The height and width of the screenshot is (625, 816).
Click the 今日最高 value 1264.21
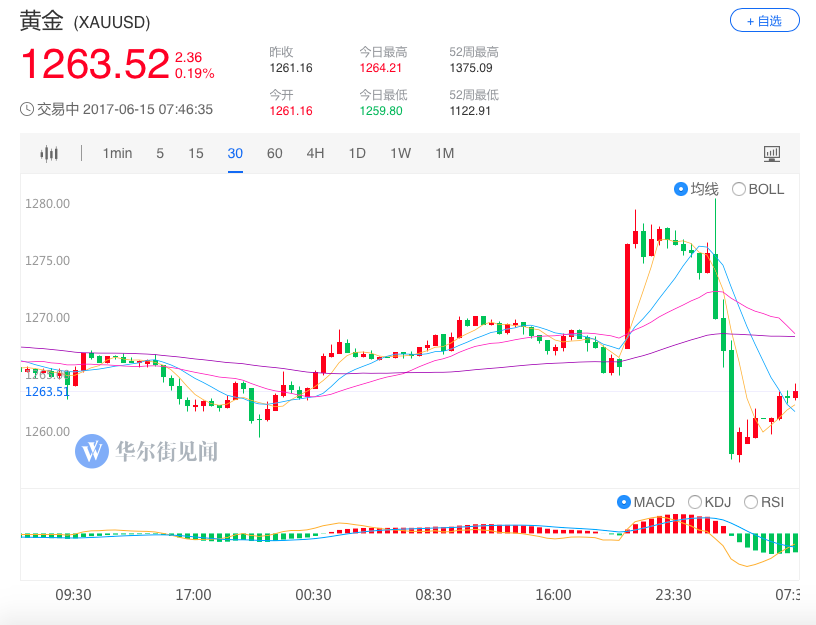pyautogui.click(x=380, y=68)
